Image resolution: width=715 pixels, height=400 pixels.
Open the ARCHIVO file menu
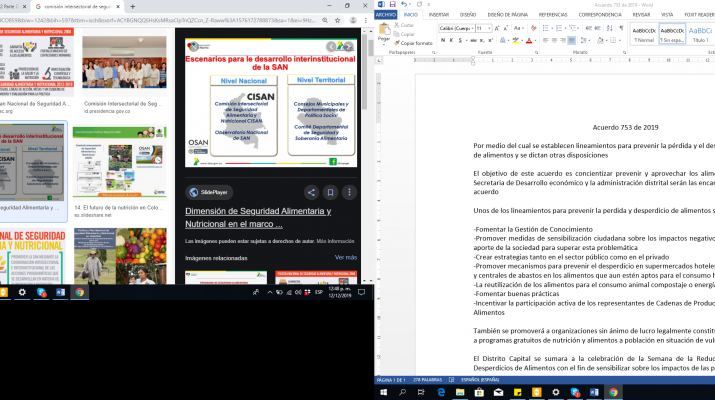click(x=386, y=15)
